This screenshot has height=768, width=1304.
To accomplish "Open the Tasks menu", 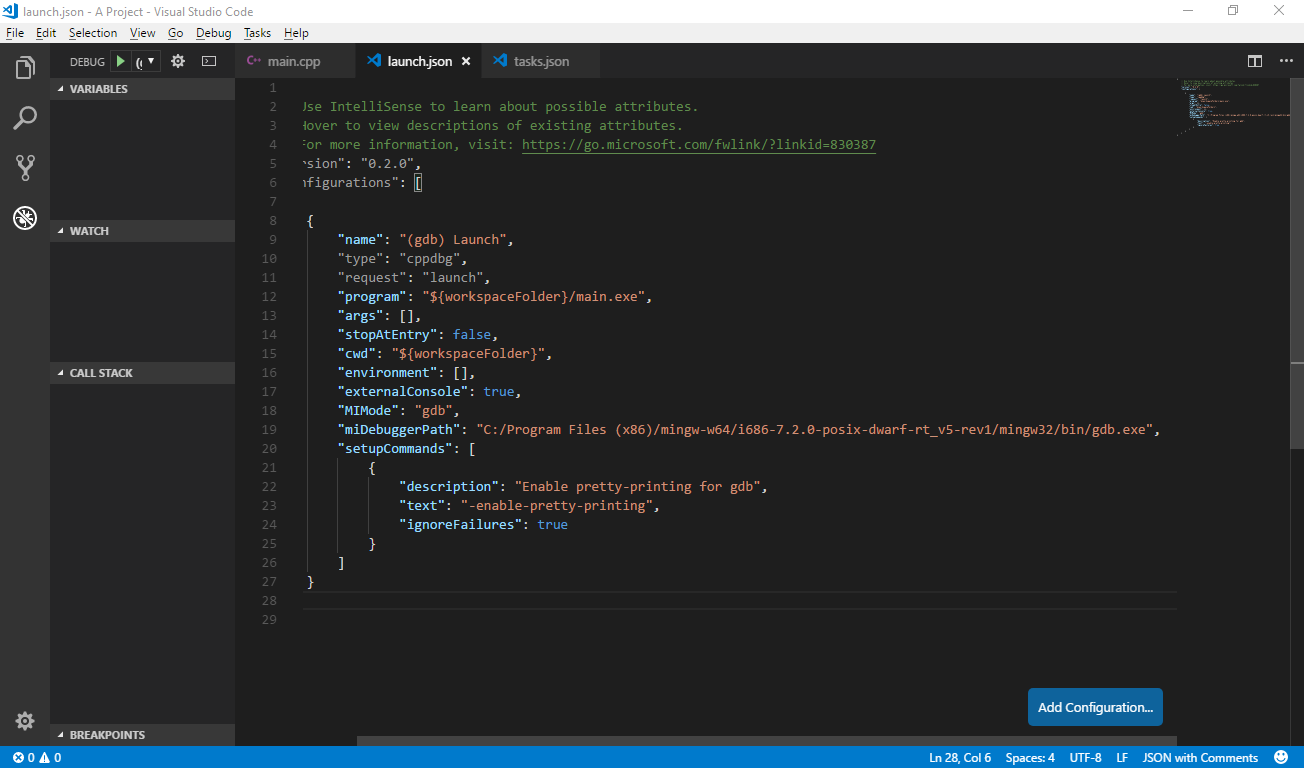I will click(257, 33).
